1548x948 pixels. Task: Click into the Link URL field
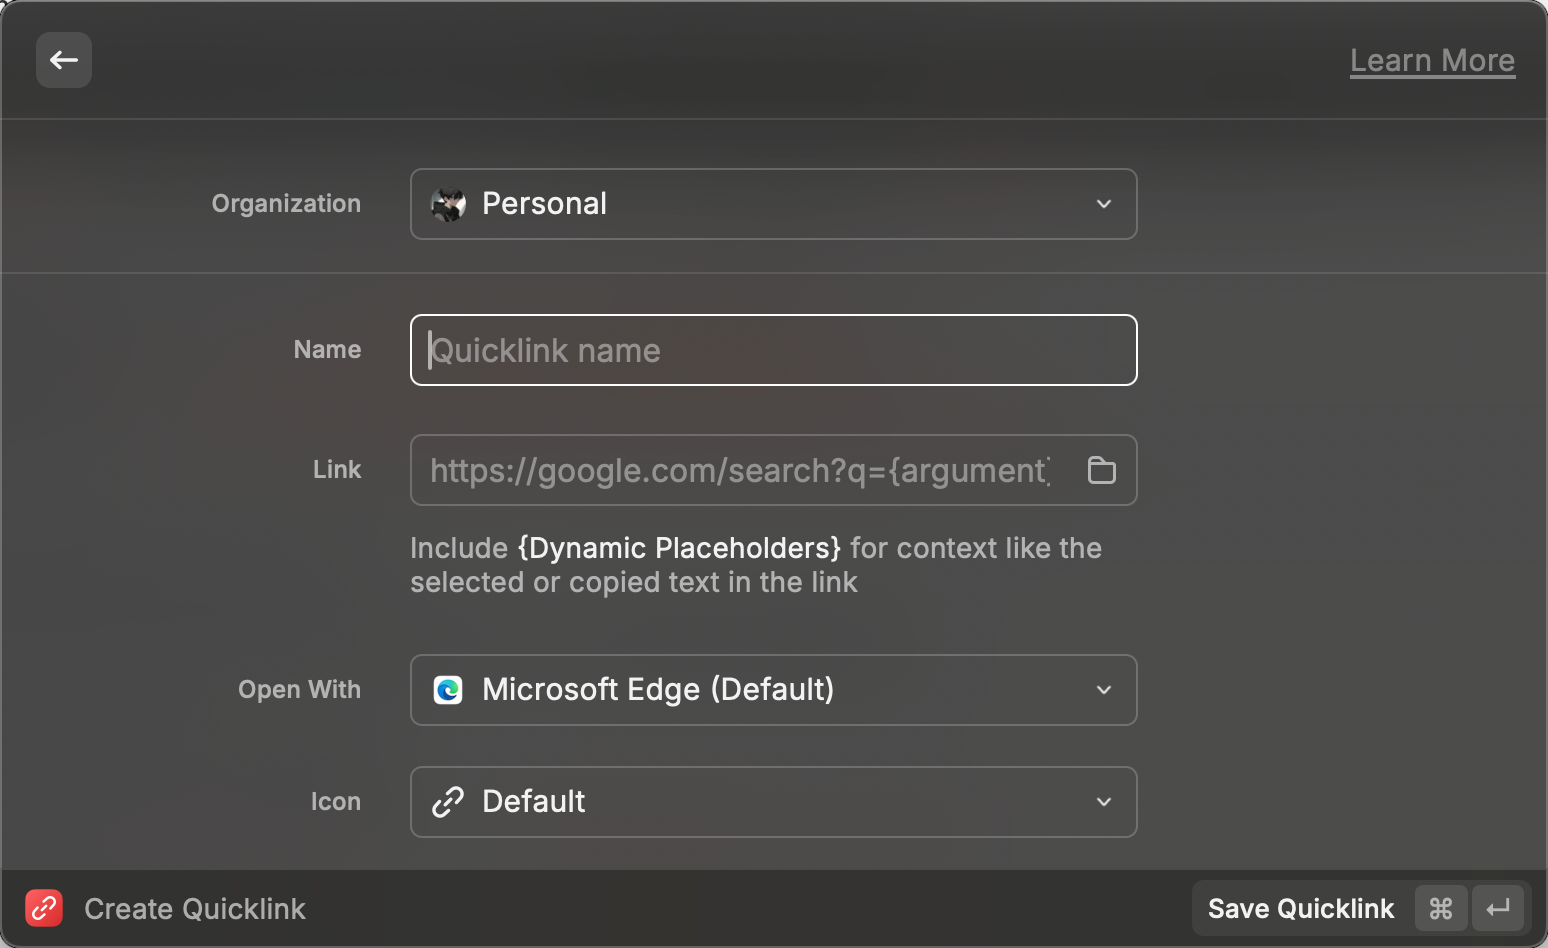[x=740, y=470]
